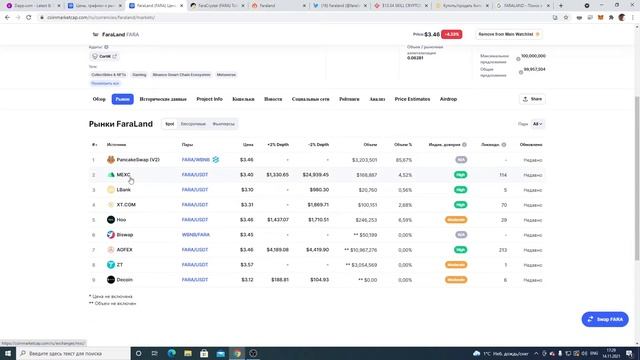Select the Фьючерсы (futures) market filter

pyautogui.click(x=223, y=124)
